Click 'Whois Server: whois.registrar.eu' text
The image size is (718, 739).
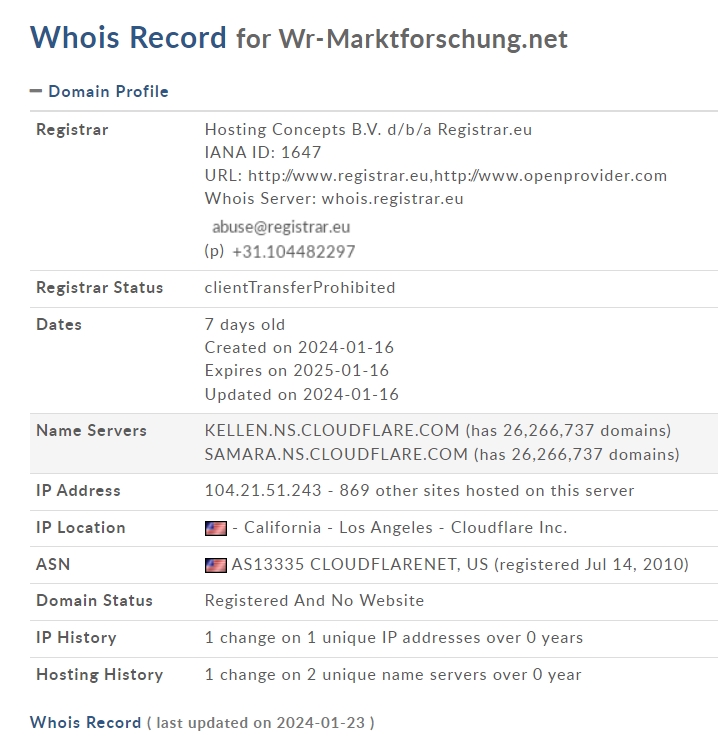(334, 198)
